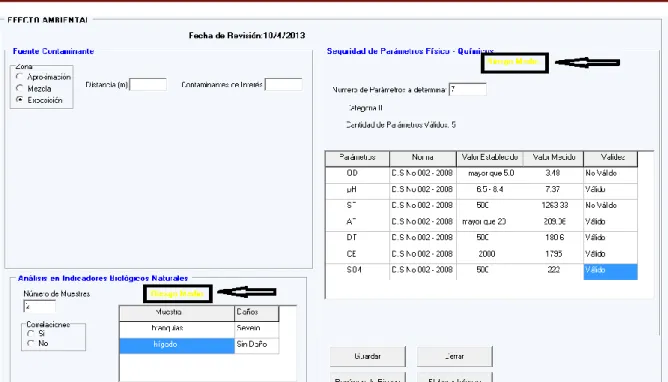
Task: Click the Distancia (m) input field
Action: 148,84
